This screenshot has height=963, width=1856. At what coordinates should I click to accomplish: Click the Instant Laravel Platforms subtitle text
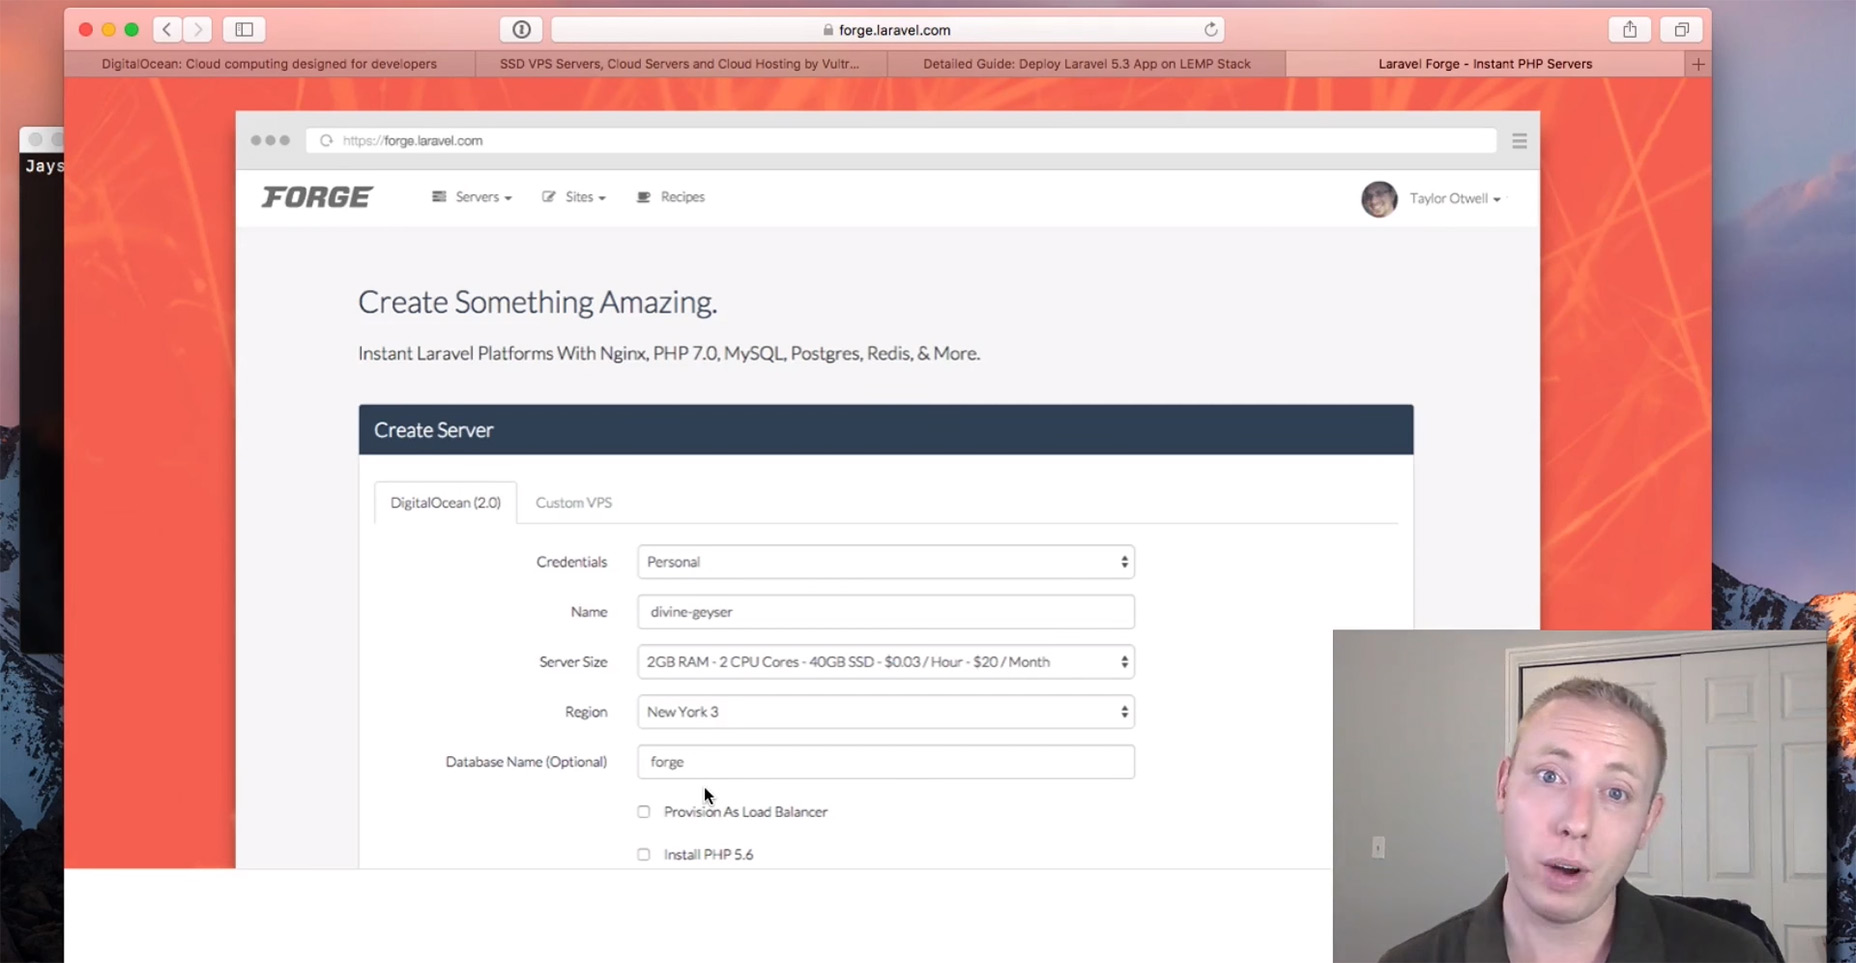pyautogui.click(x=669, y=353)
